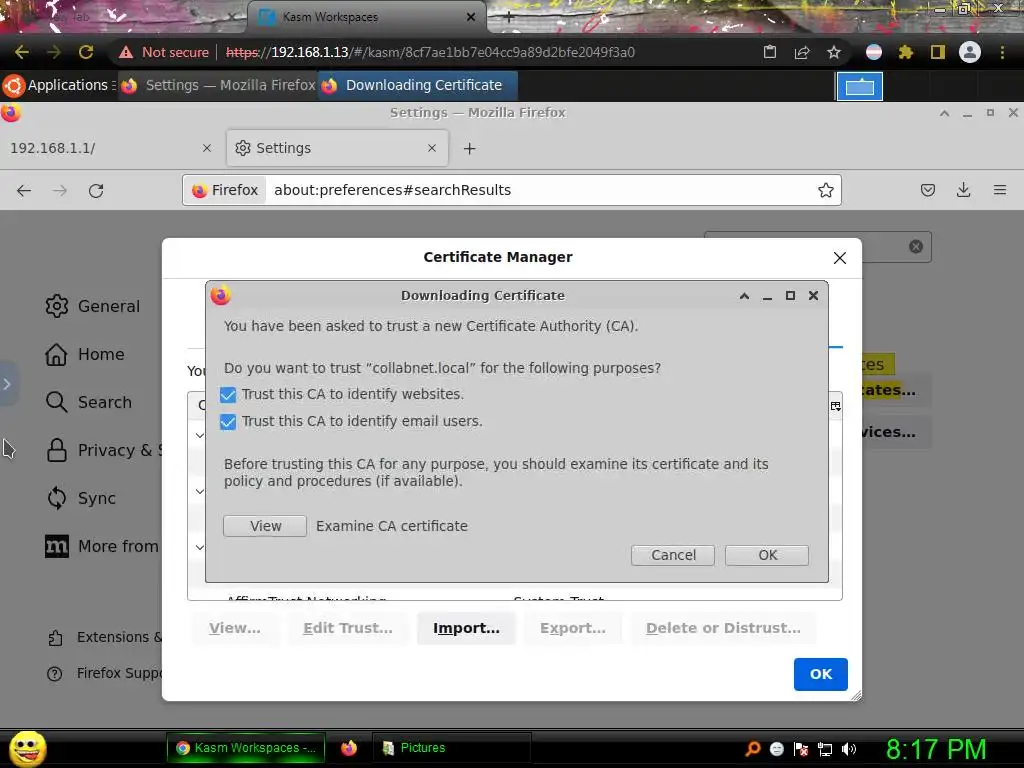Close the Kasm Workspaces Chrome tab

pyautogui.click(x=471, y=17)
